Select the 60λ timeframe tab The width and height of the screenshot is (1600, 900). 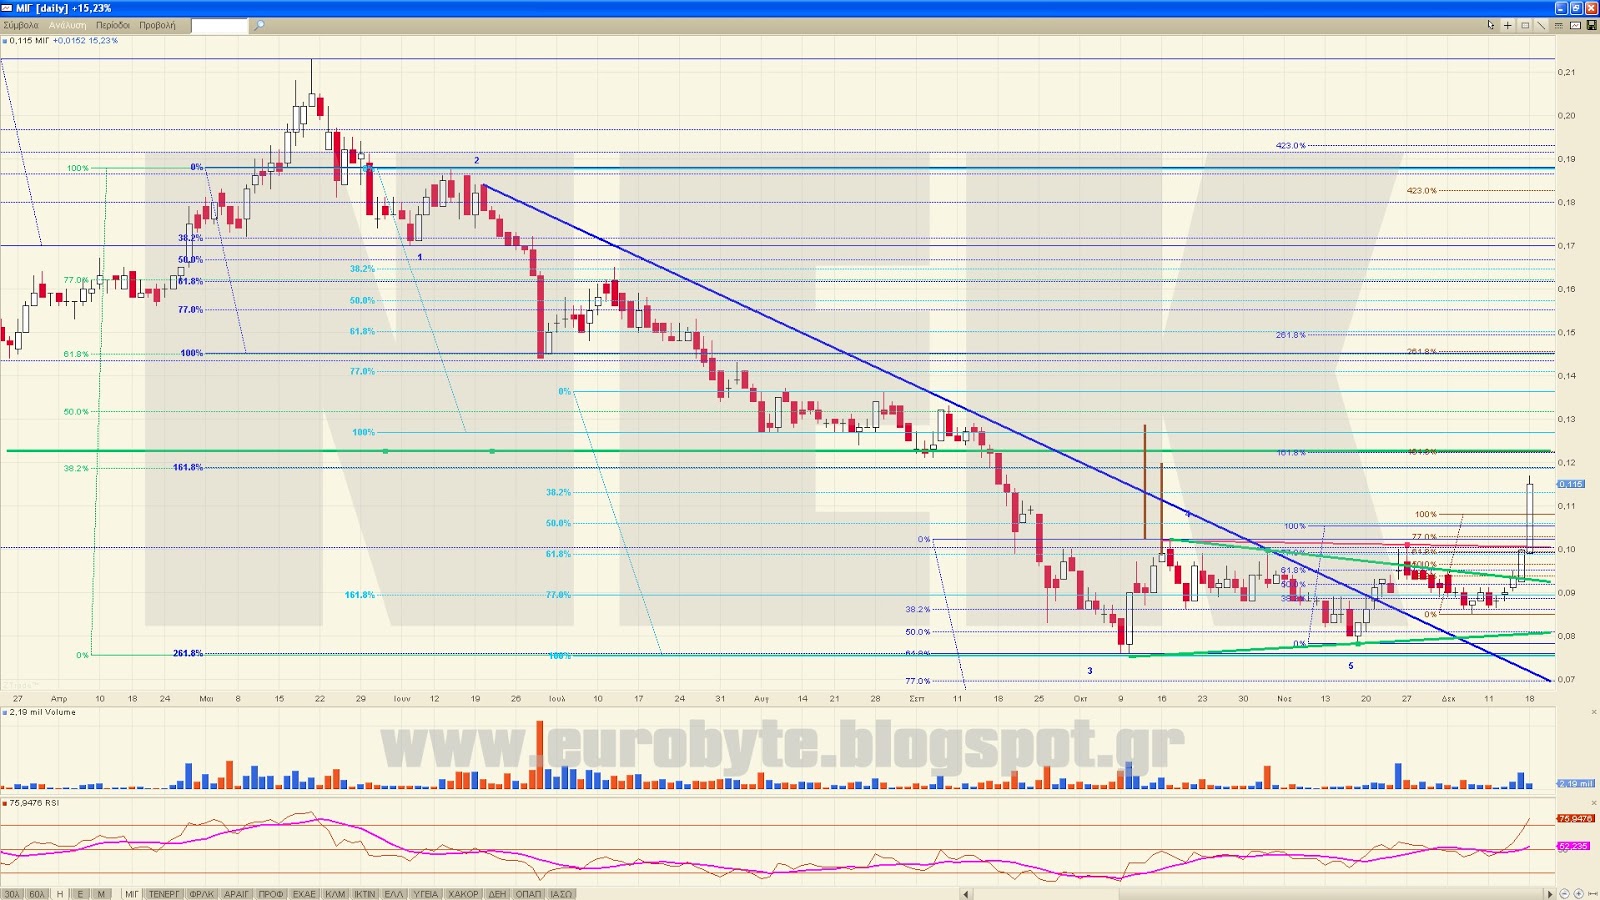coord(37,894)
